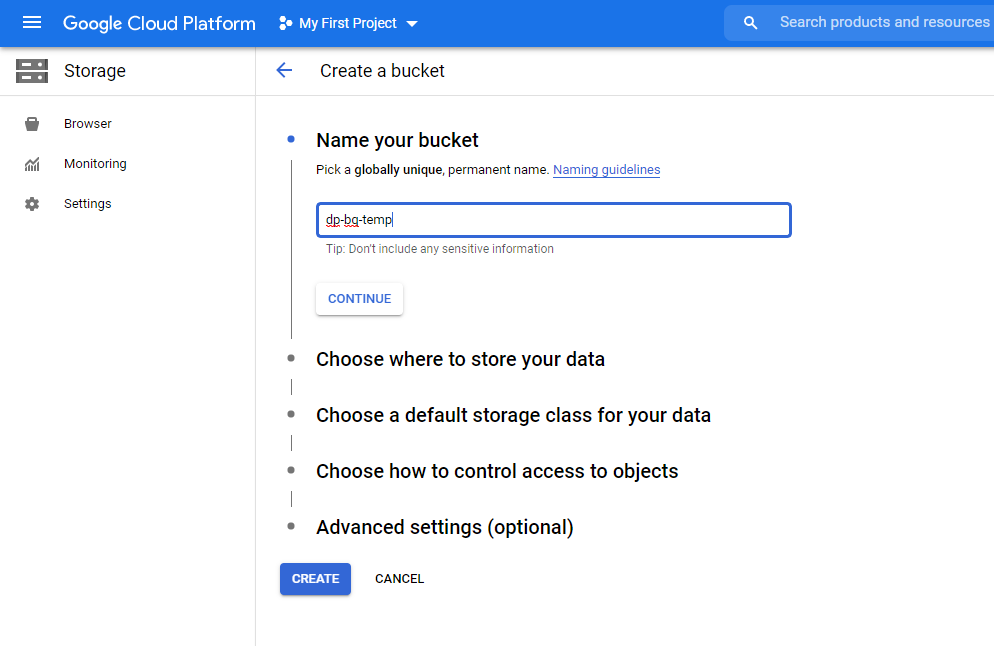Screen dimensions: 994x646
Task: Open the My First Project dropdown
Action: [x=348, y=23]
